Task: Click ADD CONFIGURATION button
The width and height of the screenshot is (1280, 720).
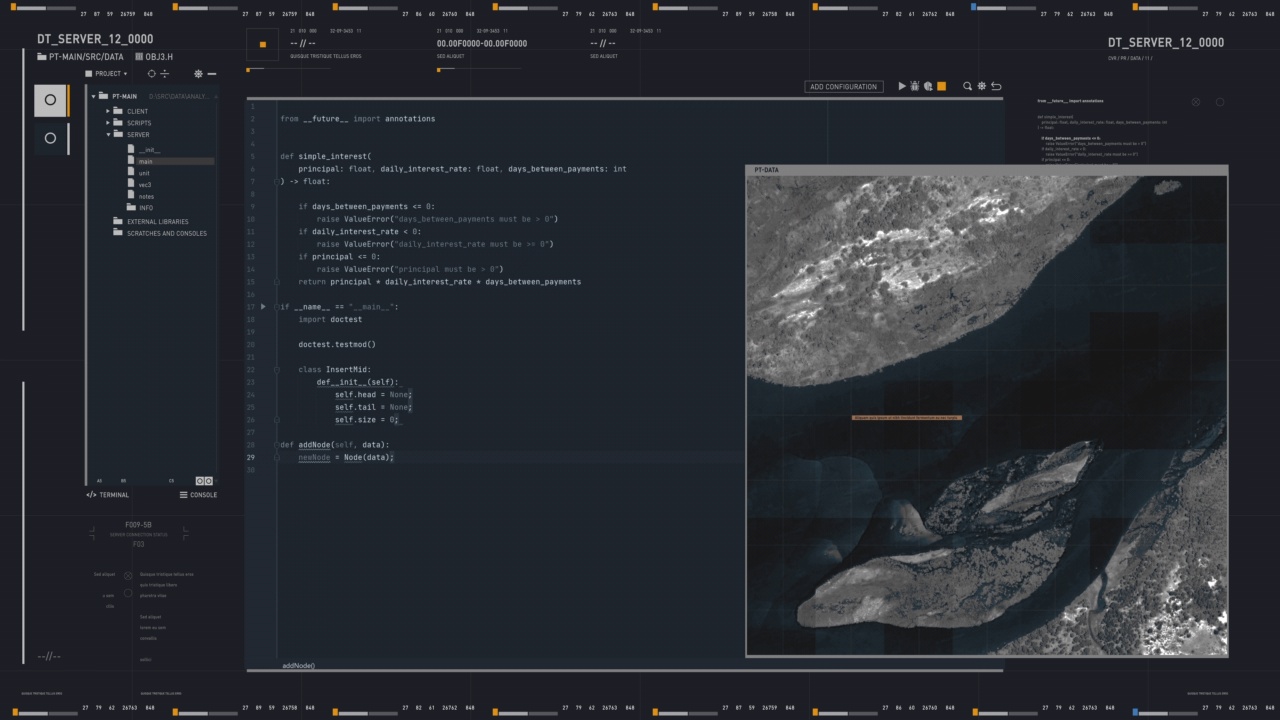Action: pos(843,87)
